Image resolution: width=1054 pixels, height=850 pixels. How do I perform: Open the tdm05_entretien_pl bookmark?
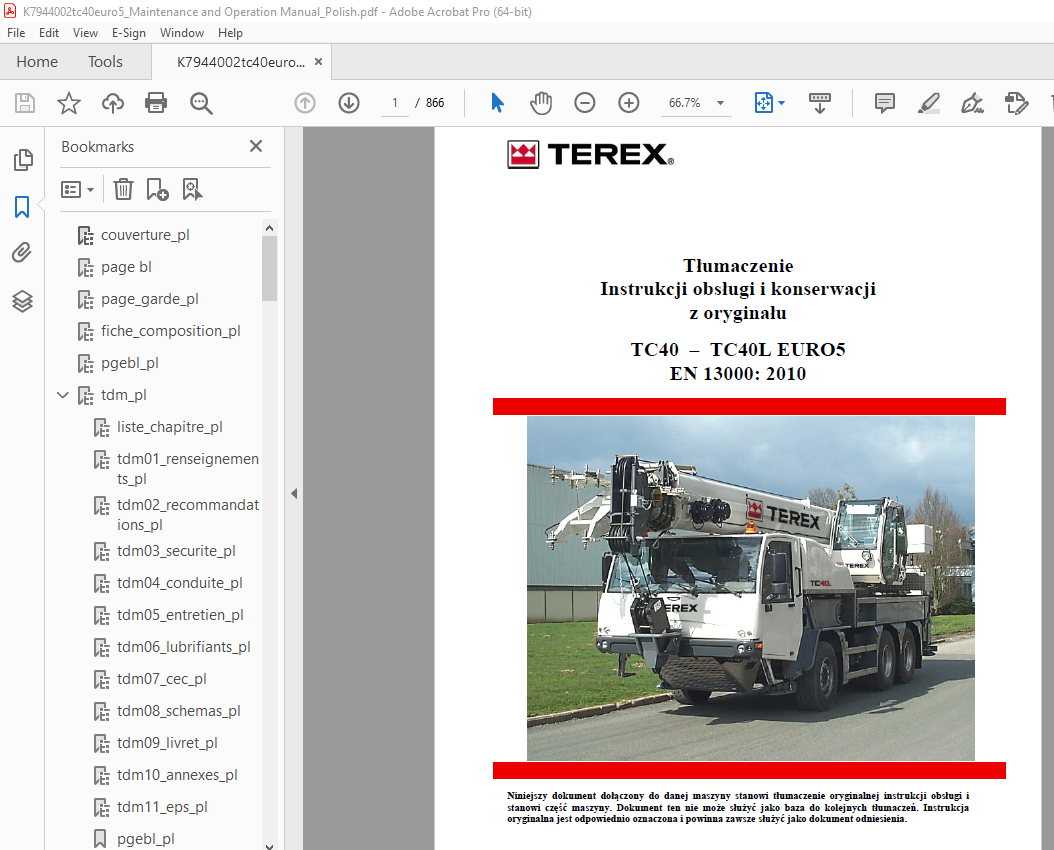[x=180, y=615]
